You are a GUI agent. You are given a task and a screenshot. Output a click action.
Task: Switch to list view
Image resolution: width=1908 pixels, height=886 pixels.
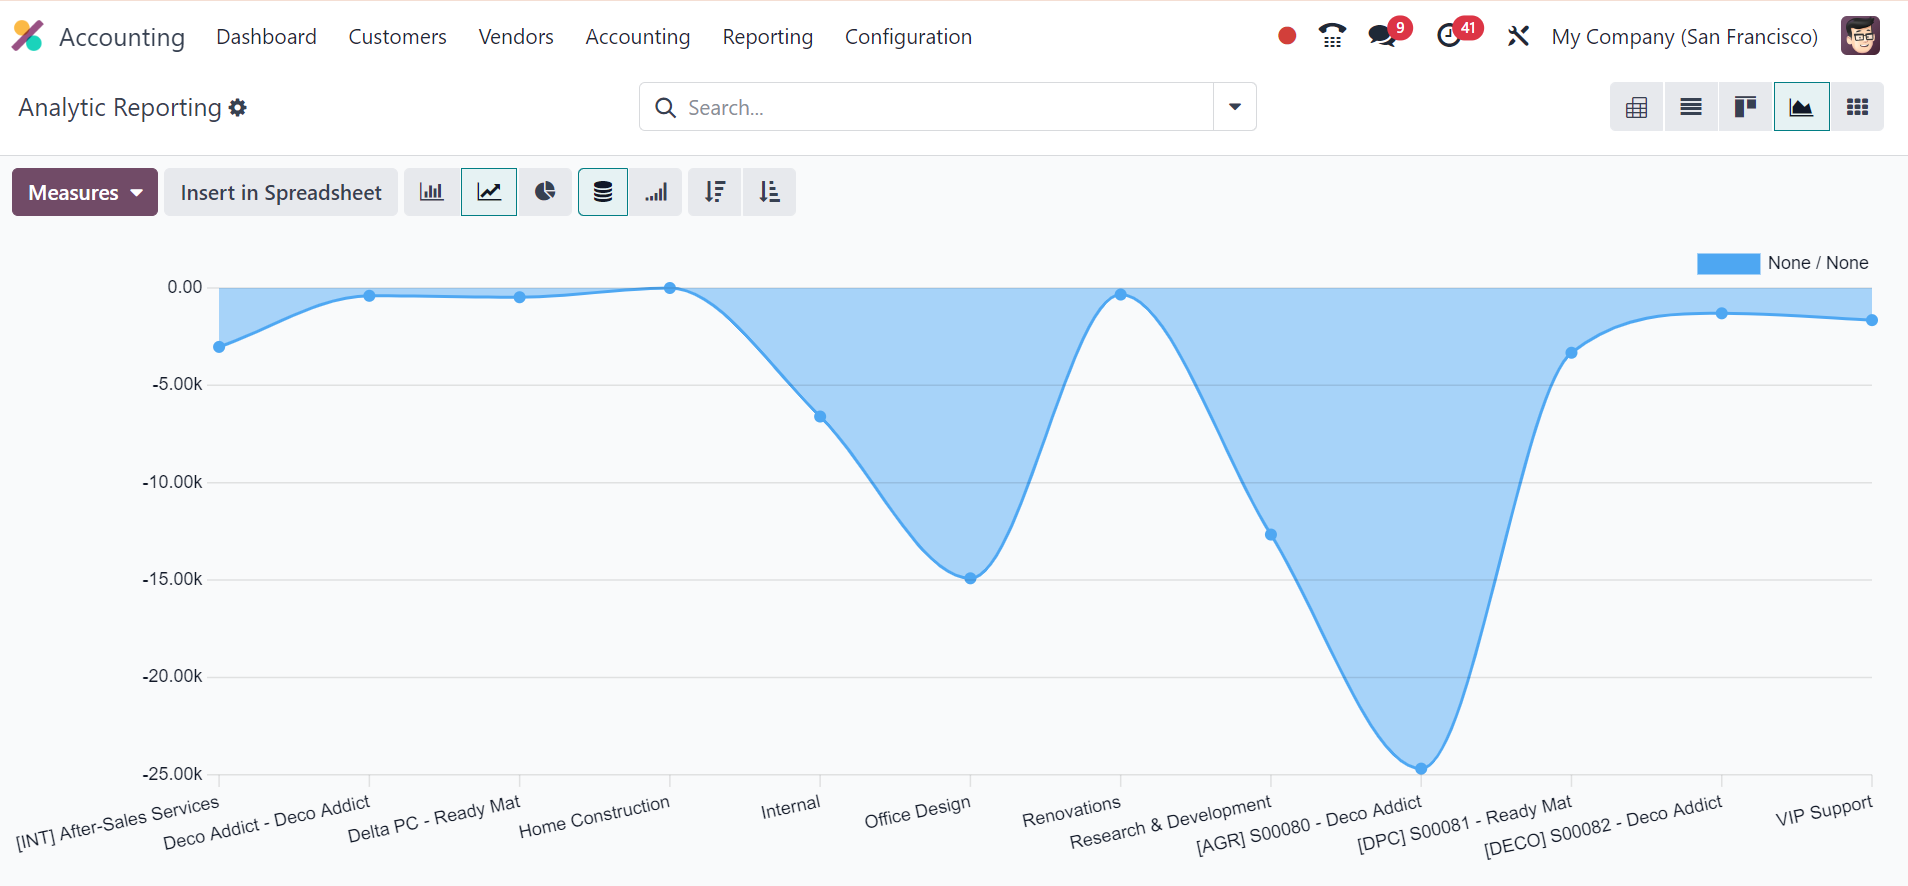1691,107
